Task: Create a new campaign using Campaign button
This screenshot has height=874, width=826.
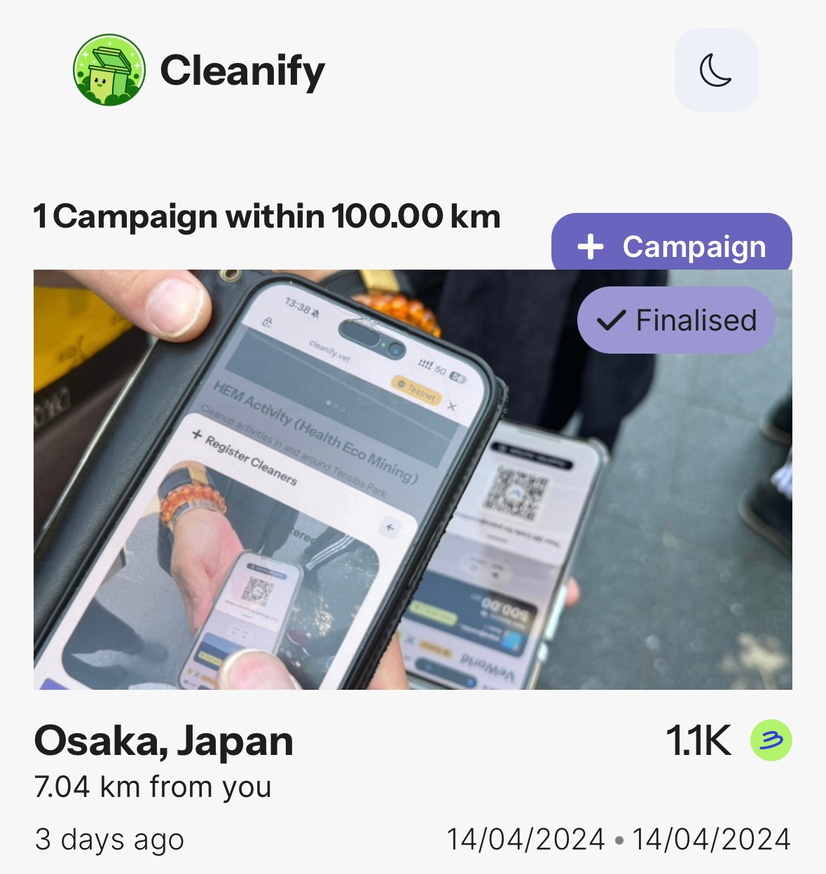Action: tap(672, 242)
